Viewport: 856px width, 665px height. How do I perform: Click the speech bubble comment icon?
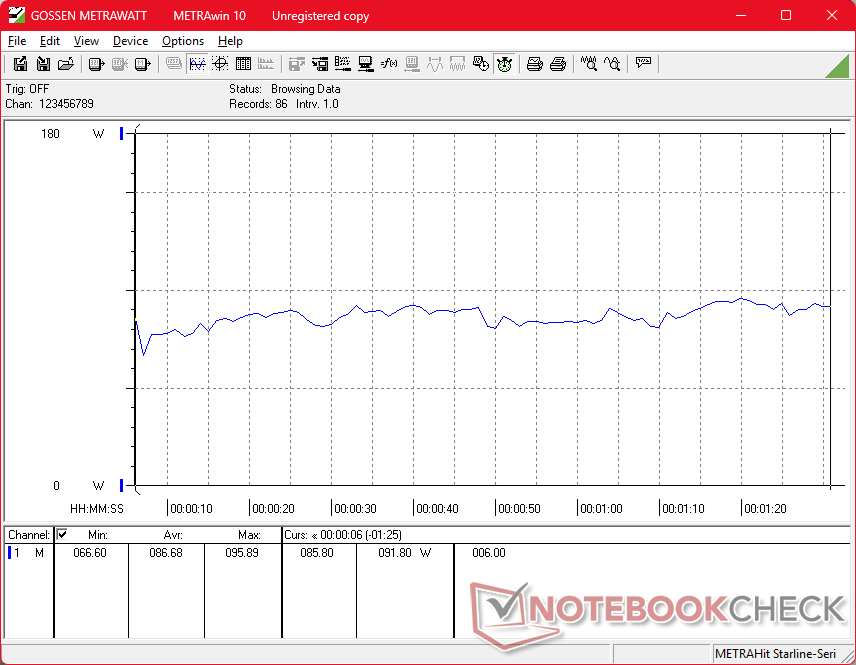[643, 64]
